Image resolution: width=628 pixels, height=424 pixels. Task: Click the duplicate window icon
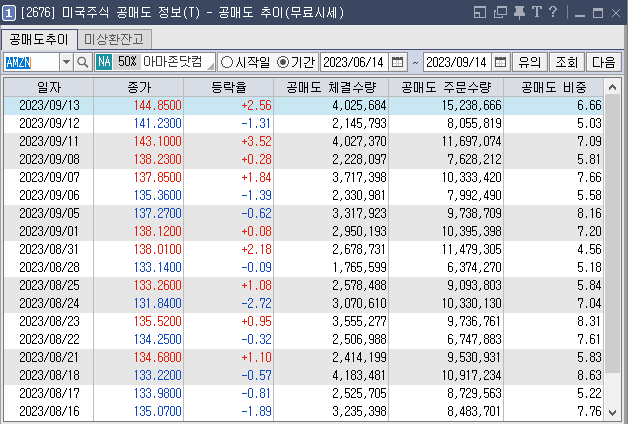point(500,12)
